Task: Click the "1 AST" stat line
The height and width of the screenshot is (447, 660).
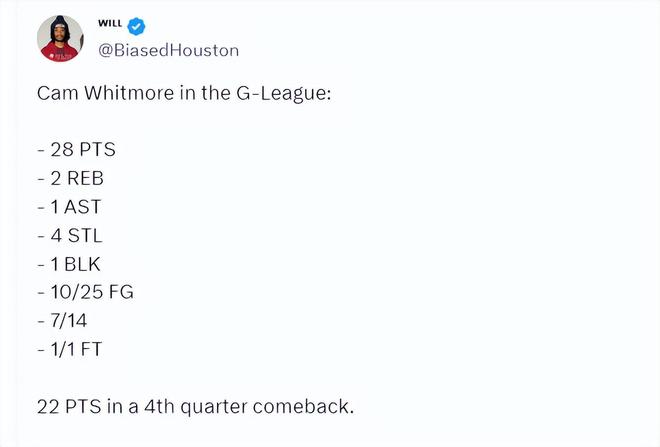Action: click(x=70, y=207)
